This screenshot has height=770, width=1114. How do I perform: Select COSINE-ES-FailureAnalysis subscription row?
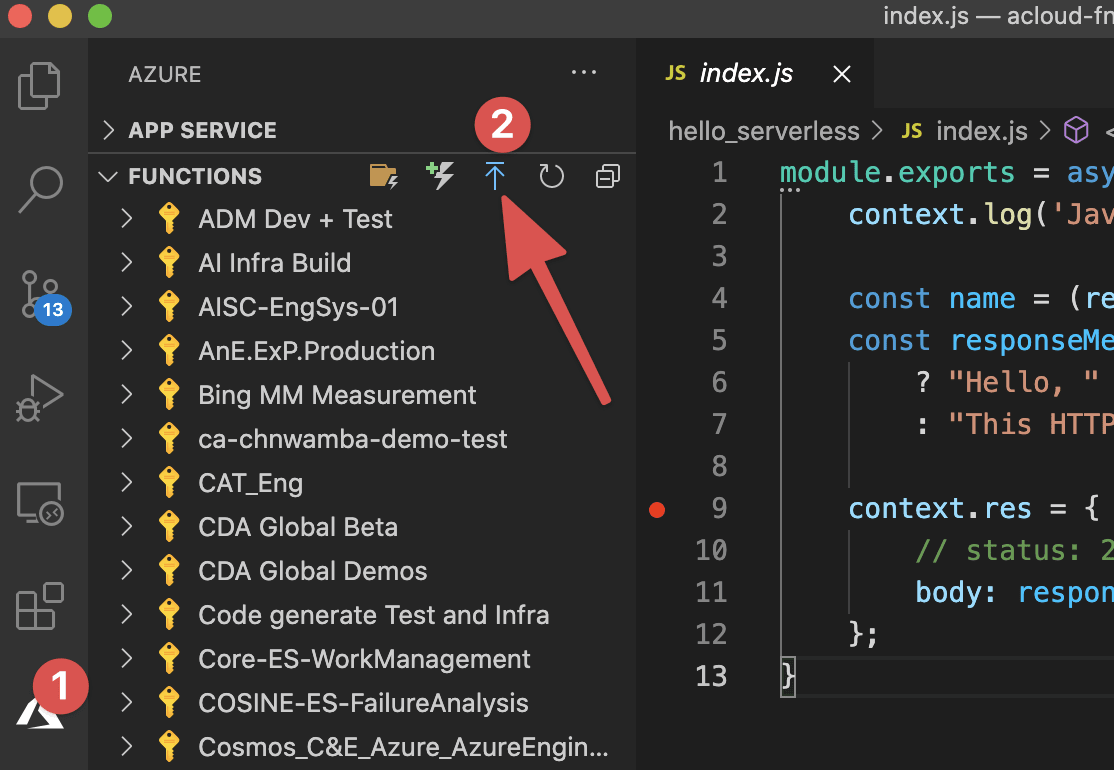tap(362, 703)
